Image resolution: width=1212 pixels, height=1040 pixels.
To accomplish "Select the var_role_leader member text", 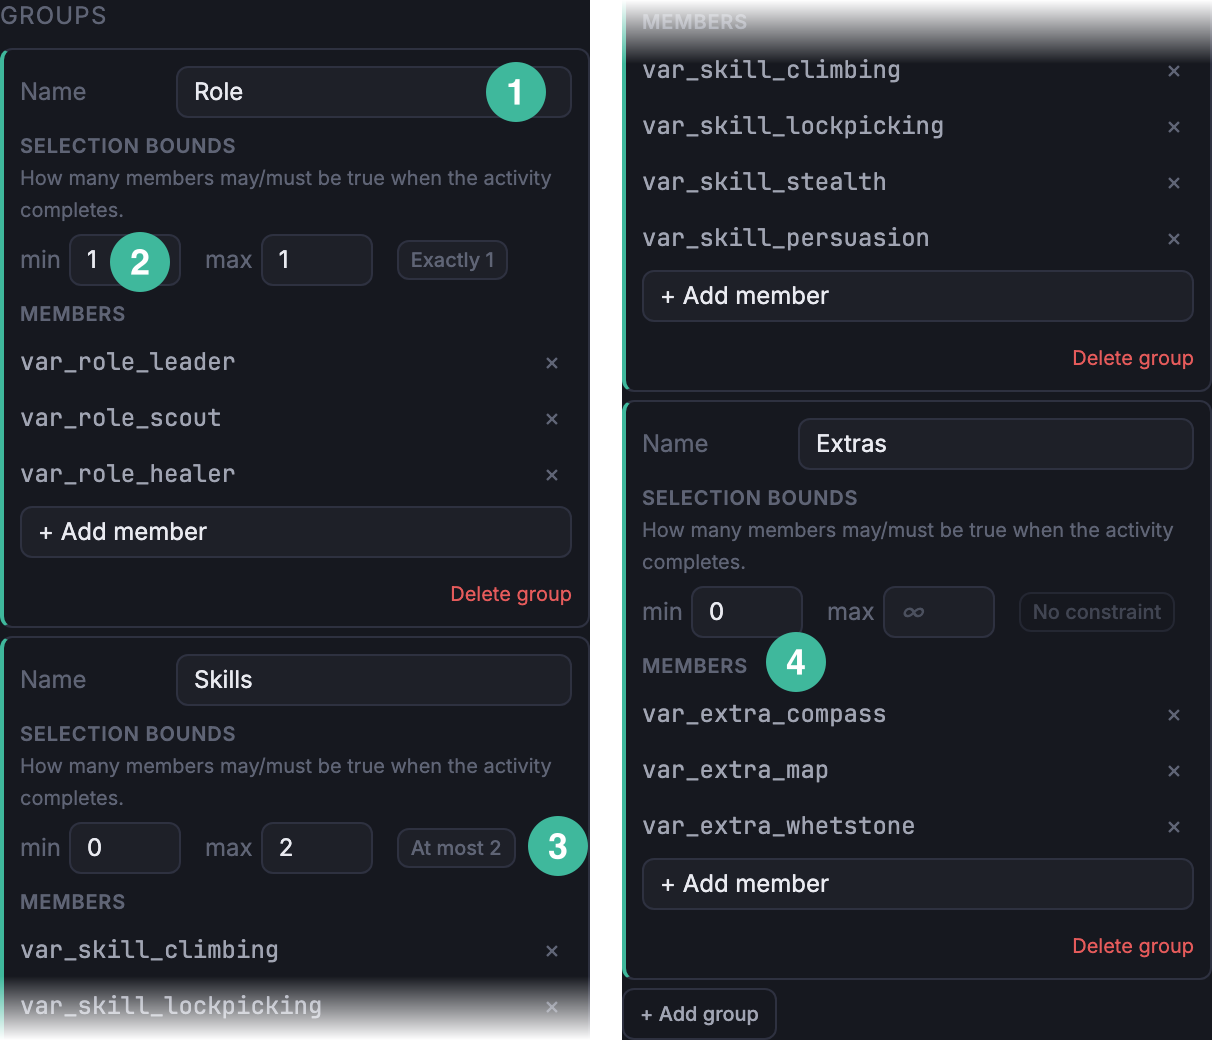I will coord(128,362).
